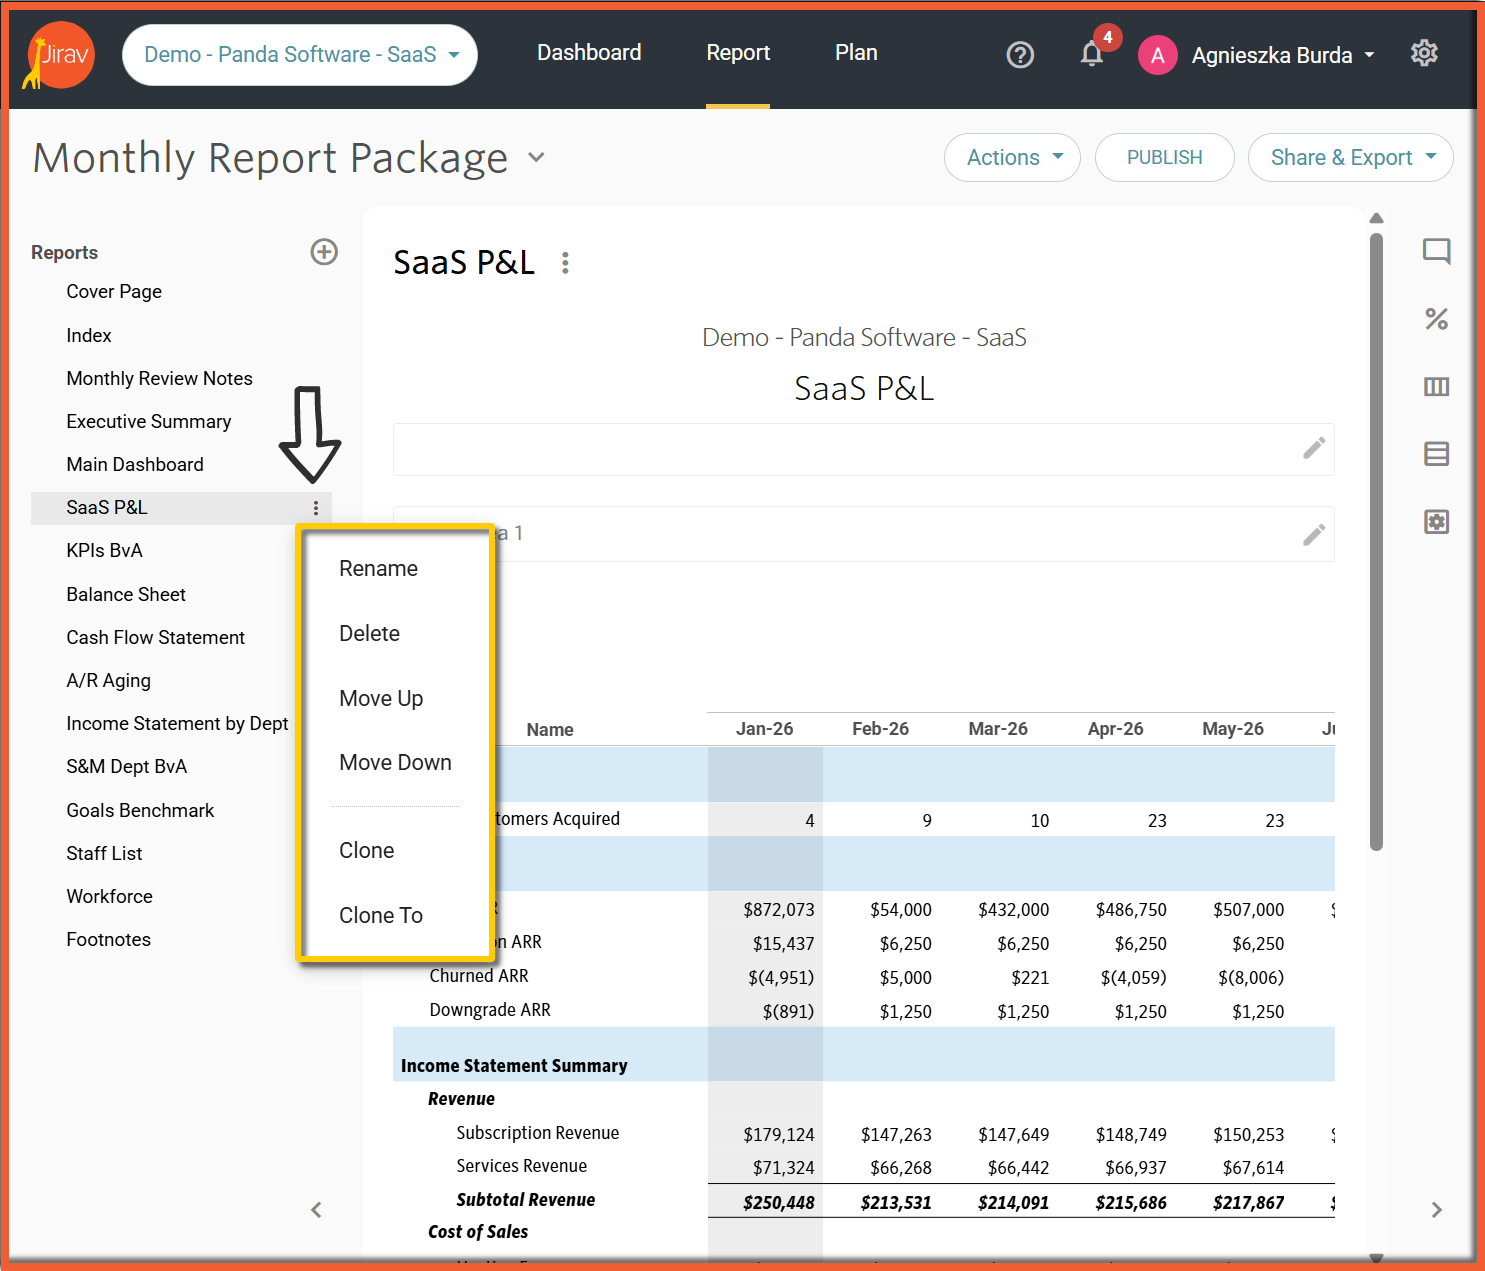Expand the Share & Export dropdown
Image resolution: width=1485 pixels, height=1271 pixels.
point(1350,158)
